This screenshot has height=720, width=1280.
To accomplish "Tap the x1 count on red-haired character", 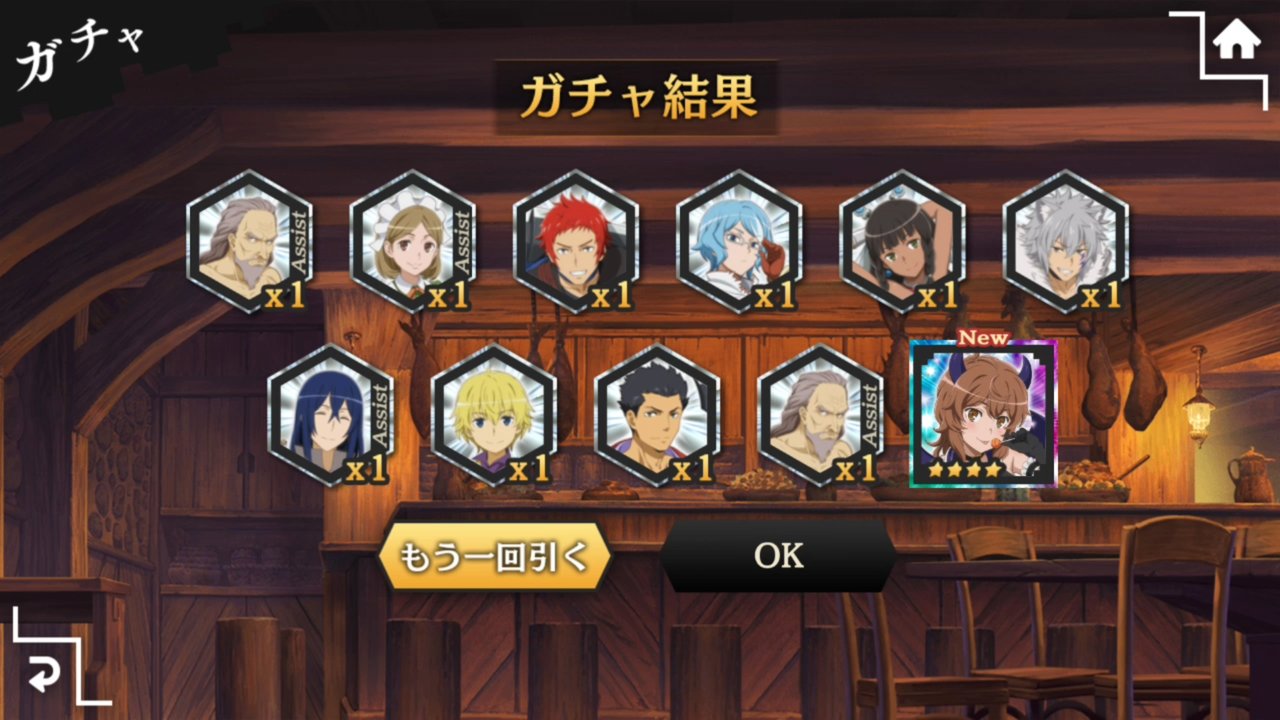I will pos(611,296).
